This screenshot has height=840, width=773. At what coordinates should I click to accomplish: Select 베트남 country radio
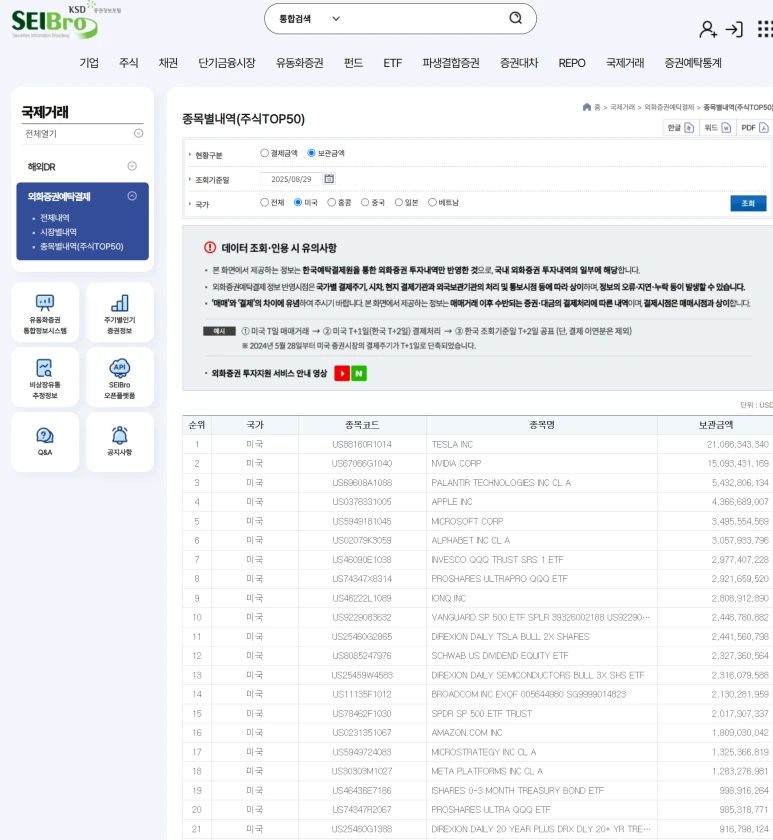pyautogui.click(x=432, y=202)
